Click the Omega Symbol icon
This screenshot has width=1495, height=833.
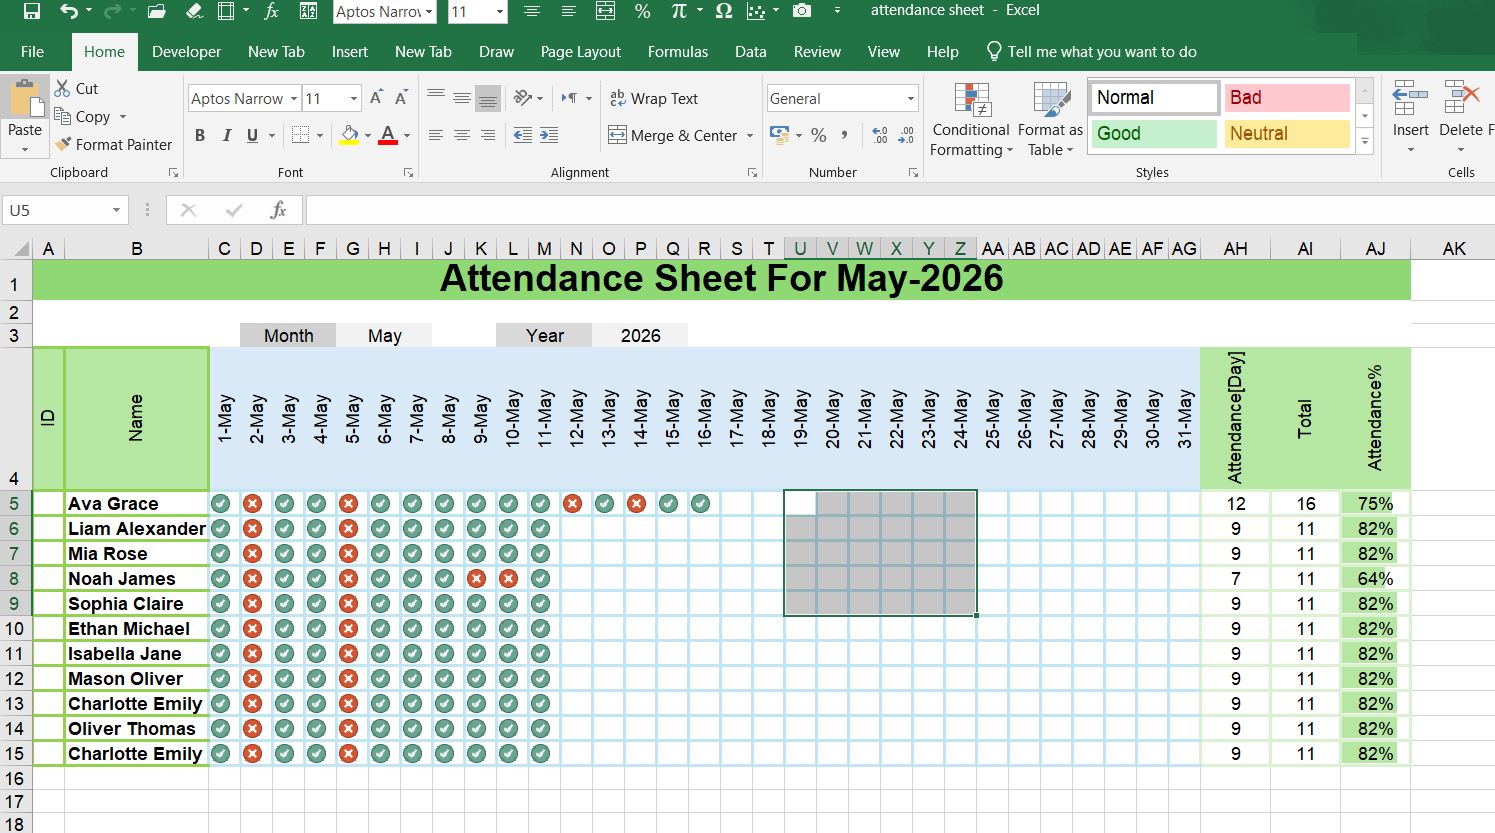(x=724, y=11)
